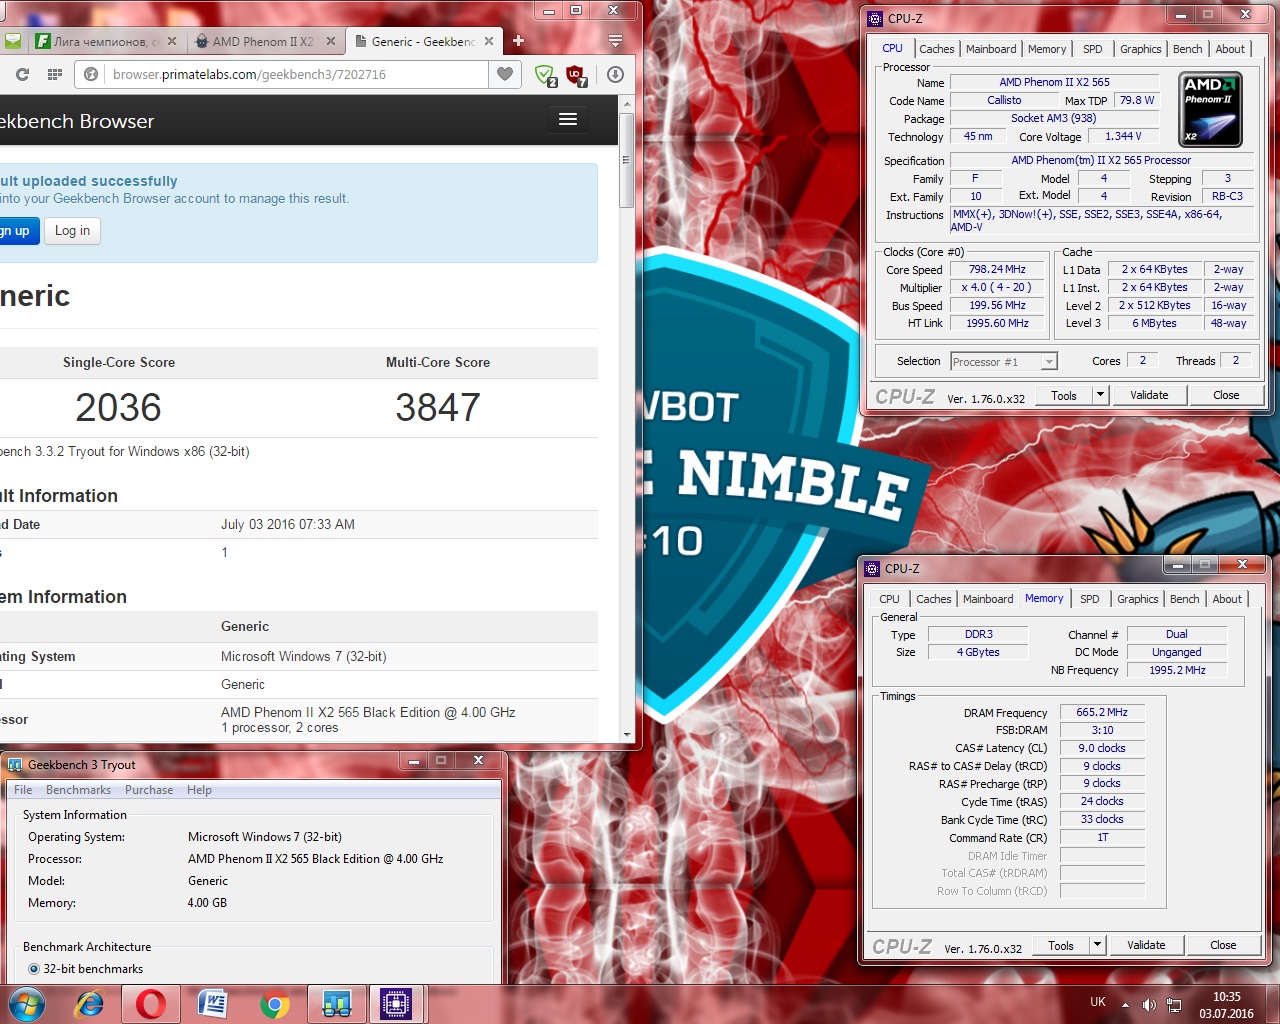Open About tab in top CPU-Z window
The height and width of the screenshot is (1024, 1280).
point(1230,49)
